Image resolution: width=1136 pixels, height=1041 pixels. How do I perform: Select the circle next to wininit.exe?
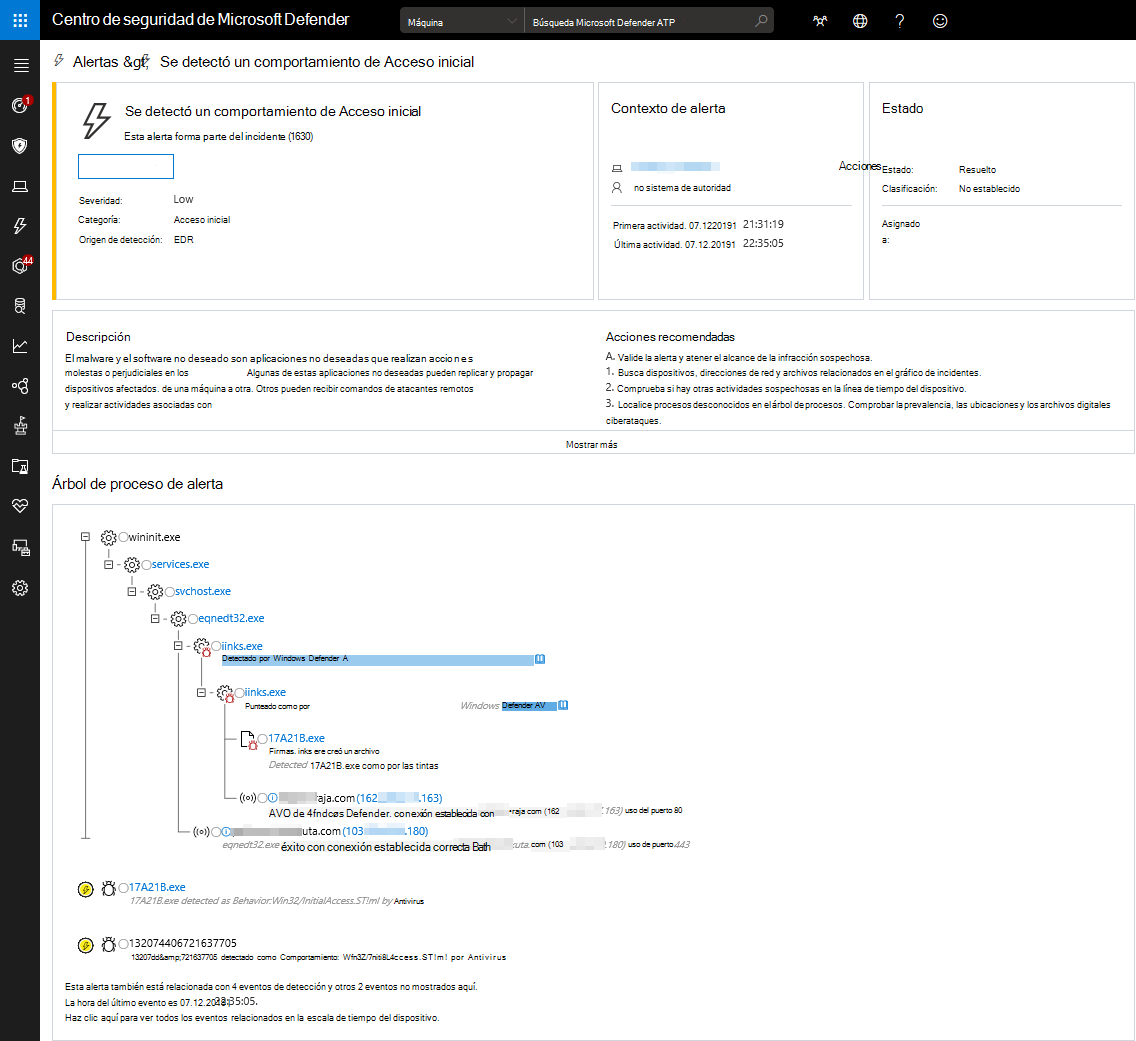124,537
